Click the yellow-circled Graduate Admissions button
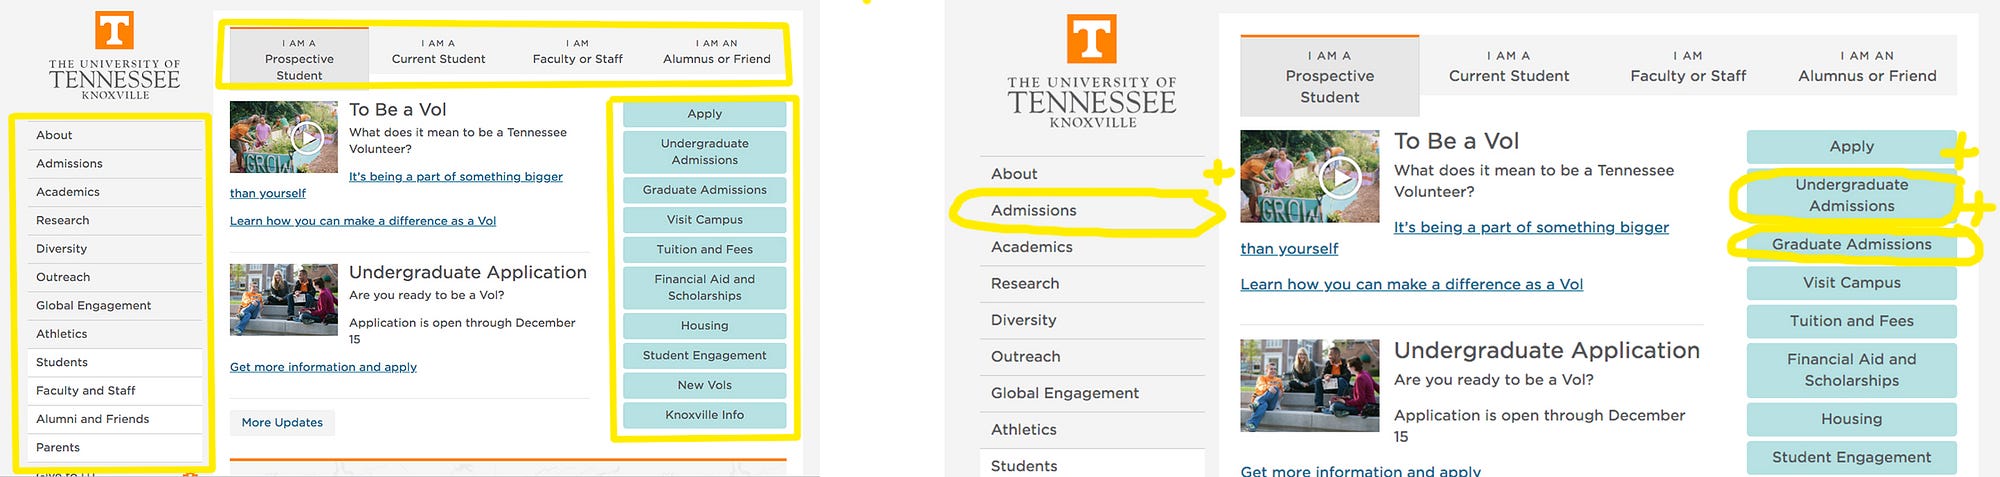 pyautogui.click(x=1851, y=244)
